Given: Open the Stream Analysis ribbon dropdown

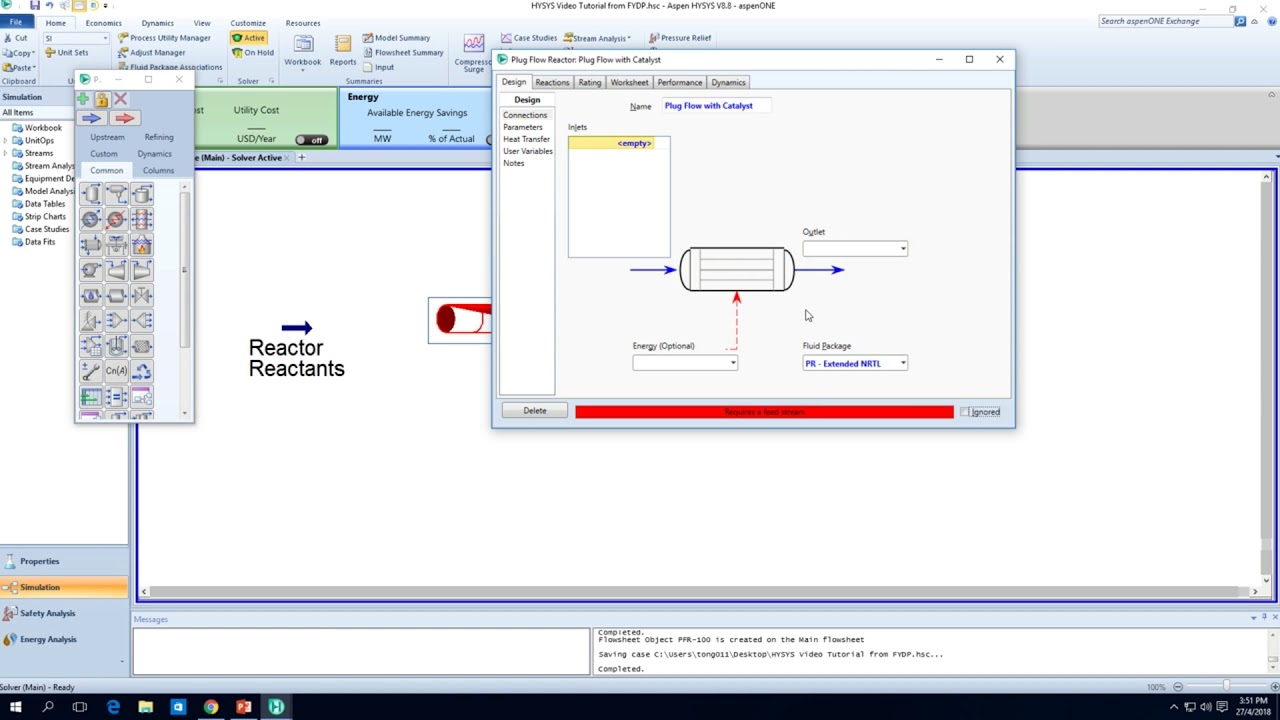Looking at the screenshot, I should (597, 38).
